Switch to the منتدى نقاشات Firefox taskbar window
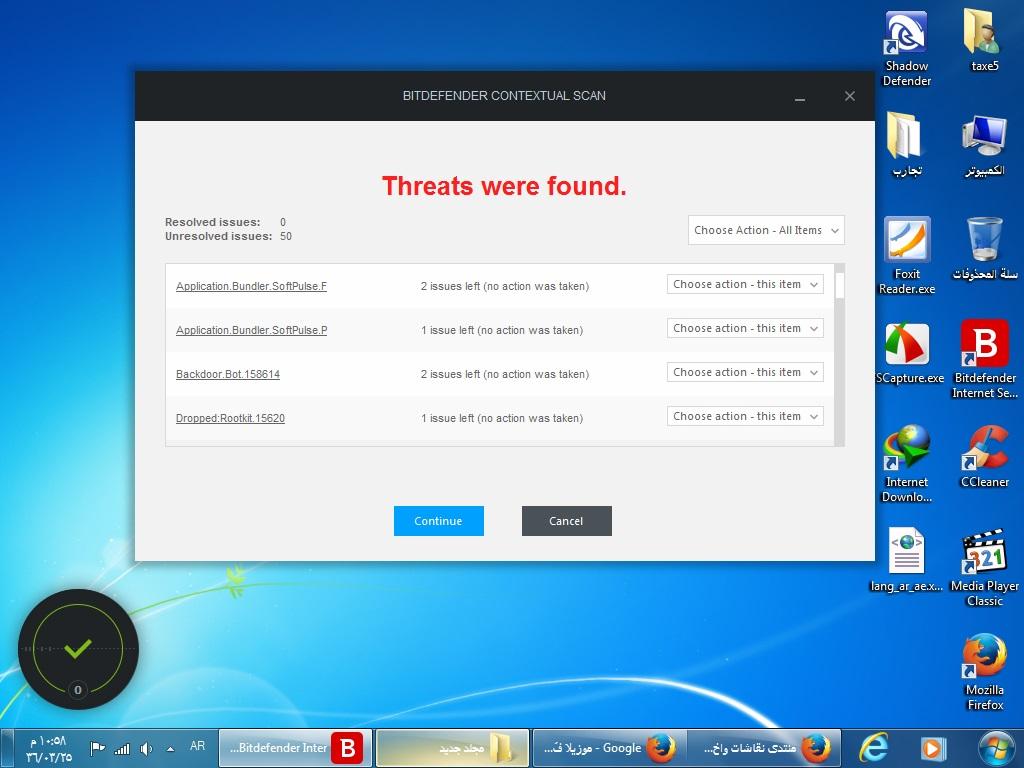 763,748
